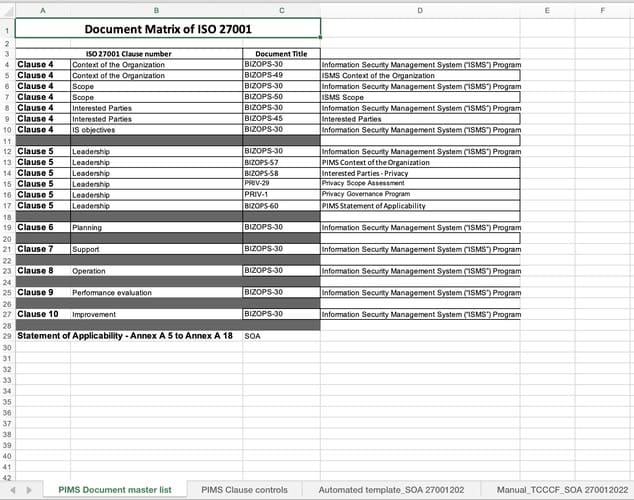634x500 pixels.
Task: Select row 29 header
Action: click(7, 336)
